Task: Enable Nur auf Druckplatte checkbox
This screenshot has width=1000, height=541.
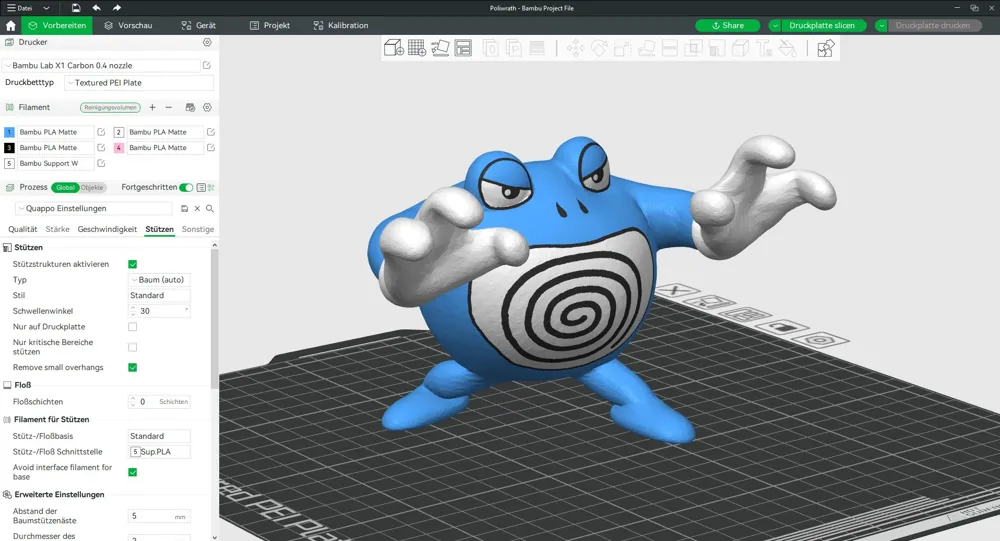Action: point(133,327)
